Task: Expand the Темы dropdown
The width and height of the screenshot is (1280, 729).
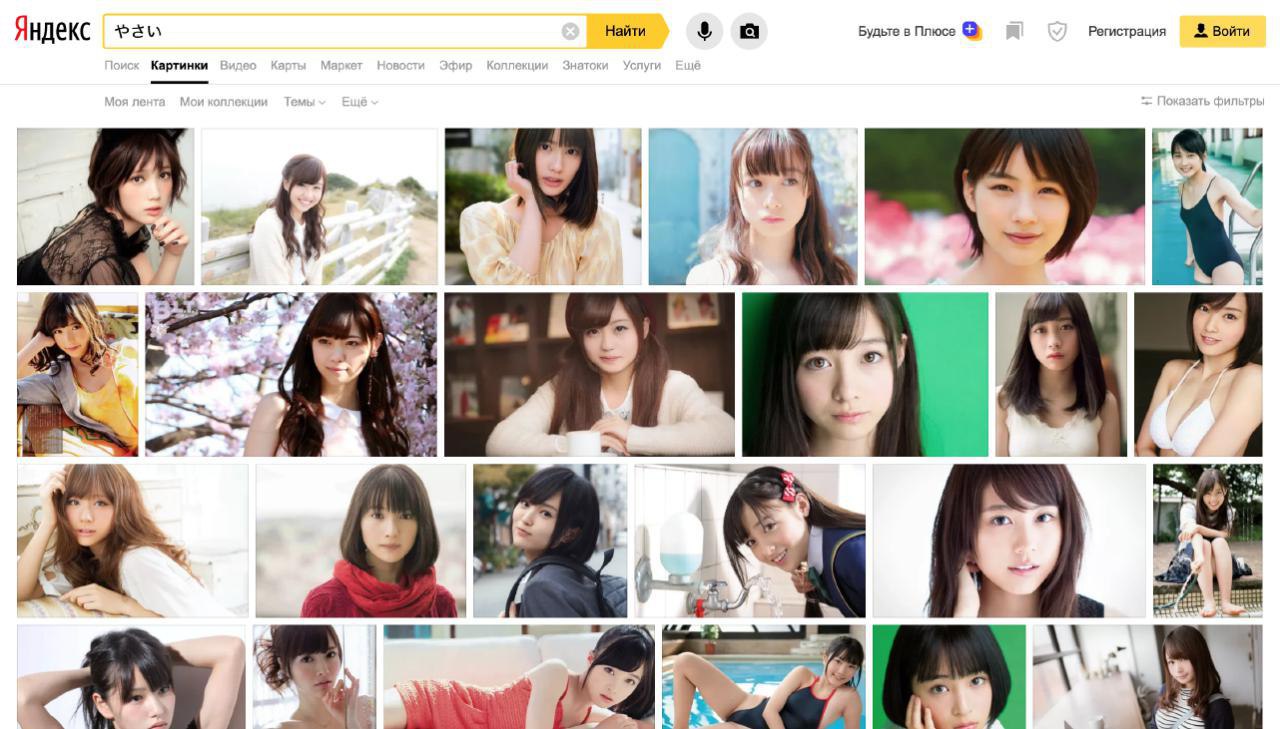Action: 304,102
